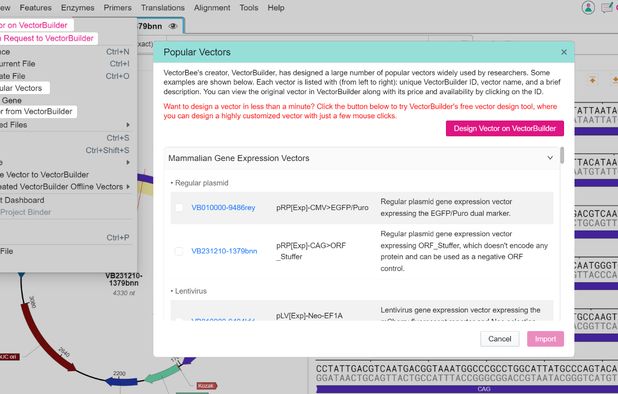The width and height of the screenshot is (618, 394).
Task: Open the Primers menu
Action: 117,7
